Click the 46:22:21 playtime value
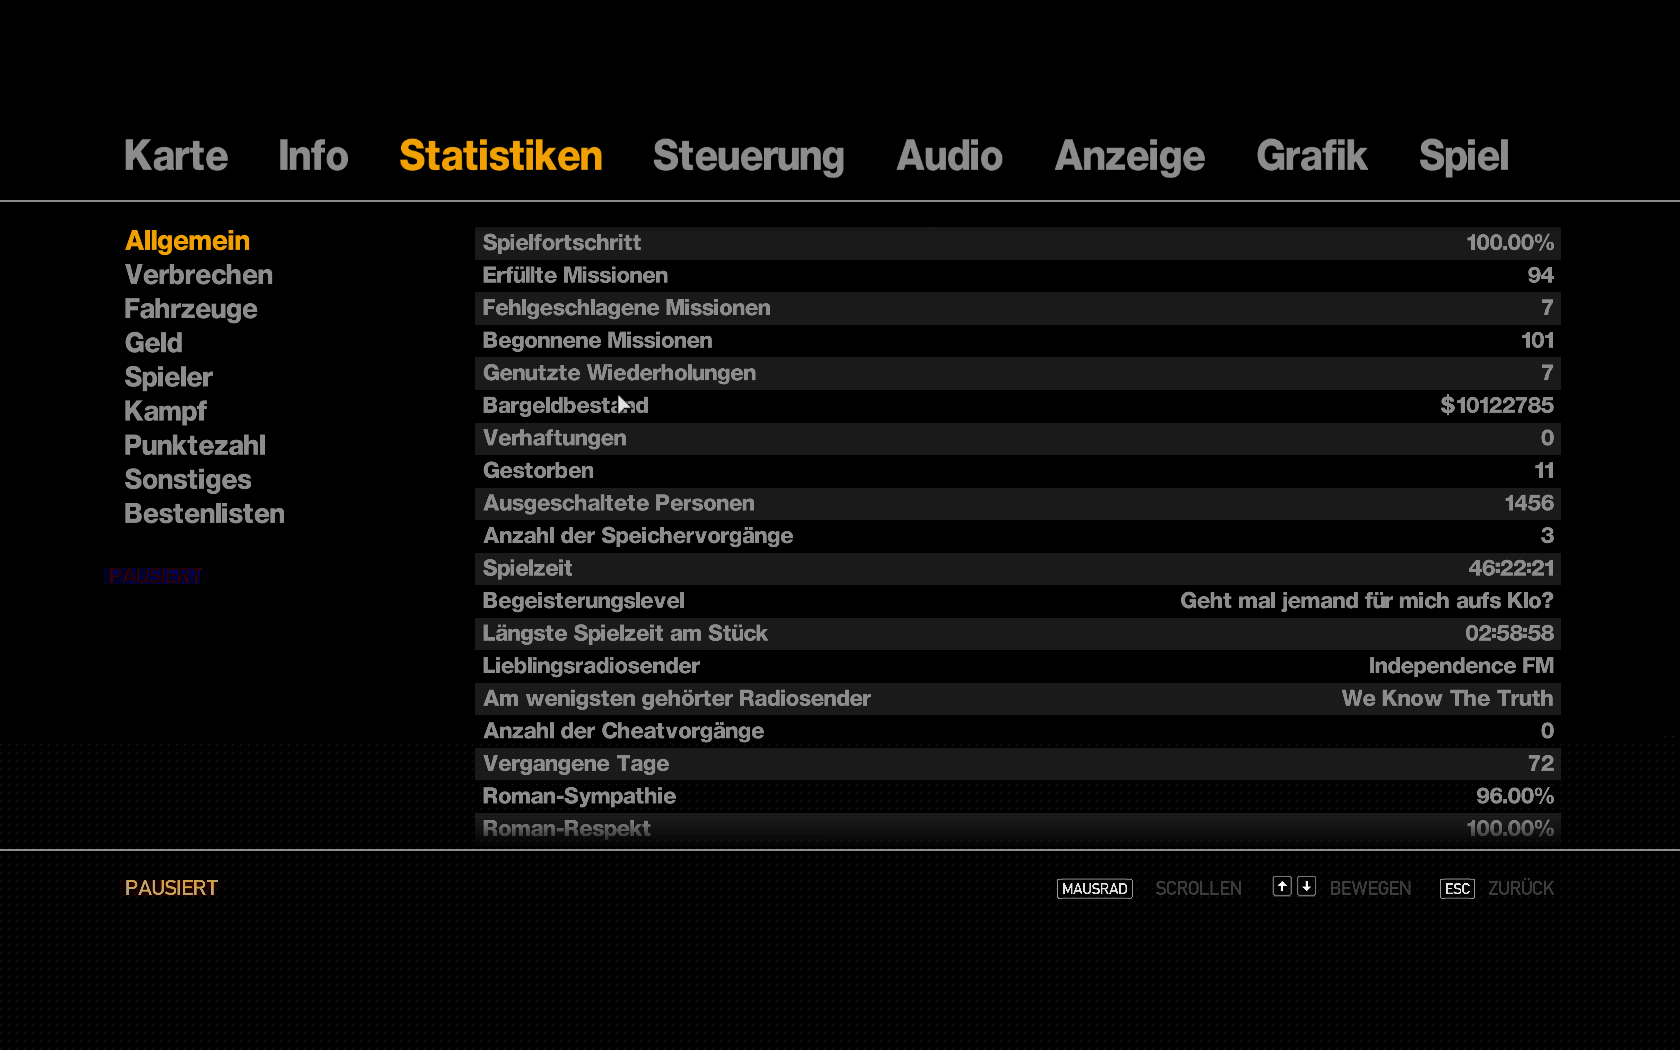Viewport: 1680px width, 1050px height. tap(1511, 568)
